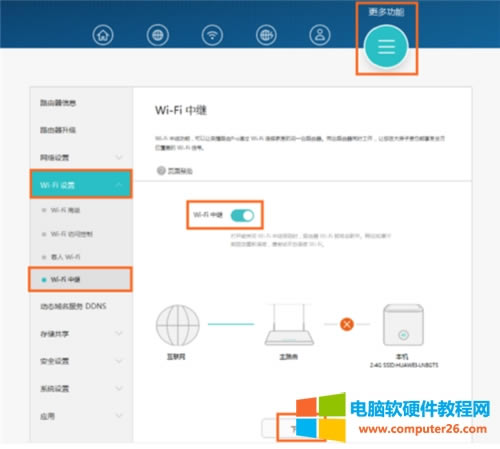Viewport: 500px width, 449px height.
Task: Open 路由器升级 in the sidebar
Action: point(58,130)
